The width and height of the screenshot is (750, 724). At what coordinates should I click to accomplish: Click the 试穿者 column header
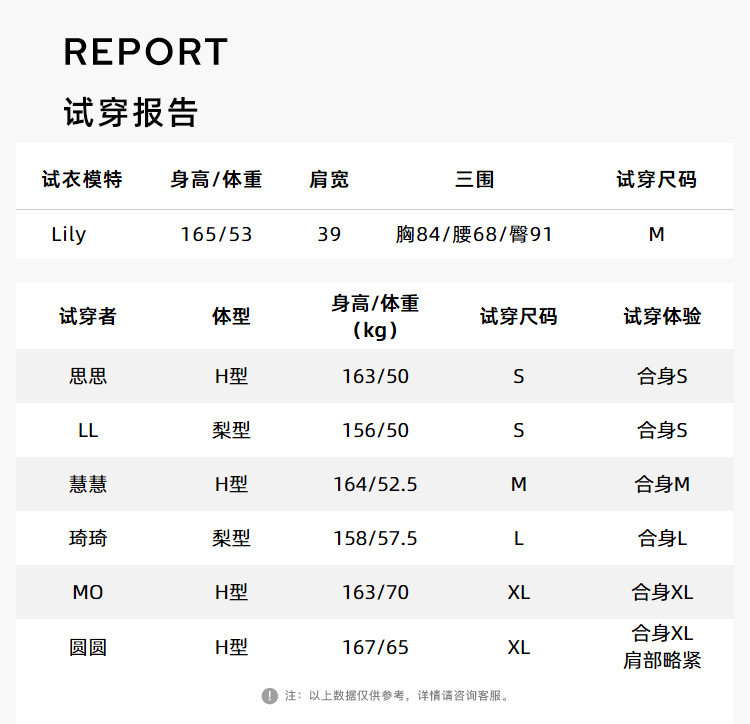click(x=88, y=316)
